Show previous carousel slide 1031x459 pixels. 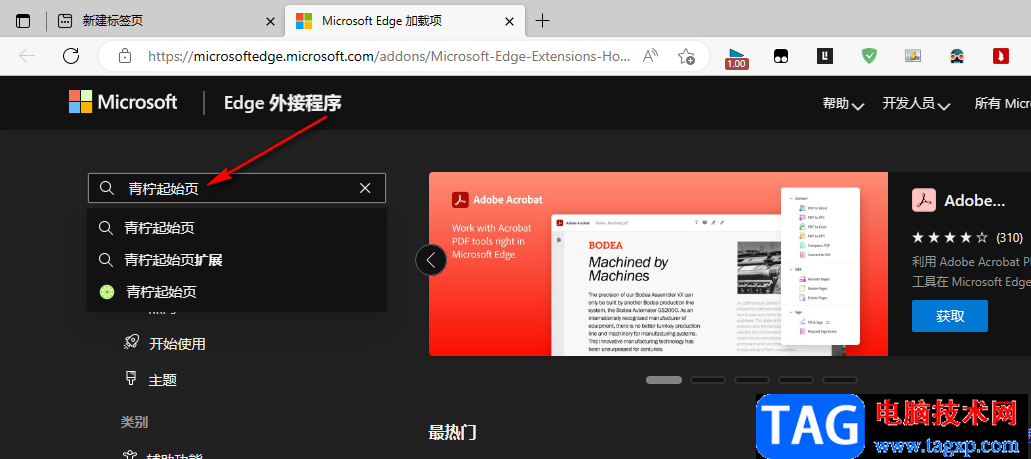point(431,260)
